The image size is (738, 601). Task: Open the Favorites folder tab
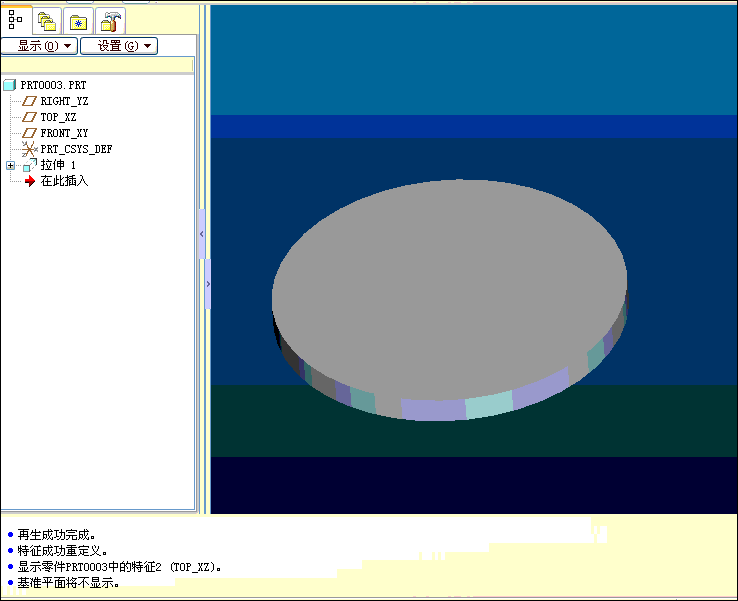pos(78,22)
